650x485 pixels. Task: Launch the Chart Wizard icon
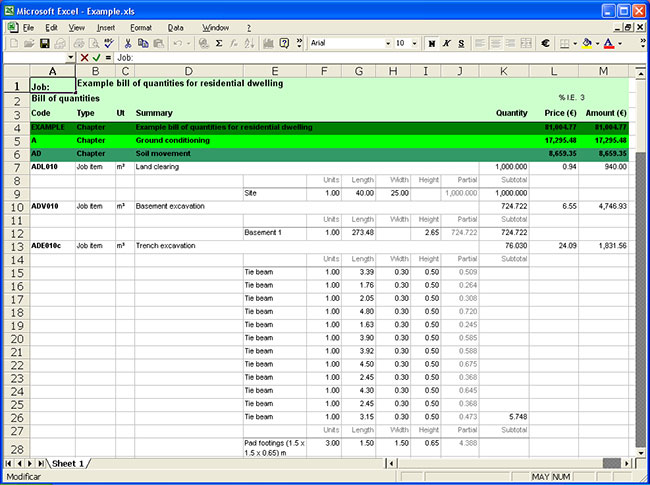point(268,43)
